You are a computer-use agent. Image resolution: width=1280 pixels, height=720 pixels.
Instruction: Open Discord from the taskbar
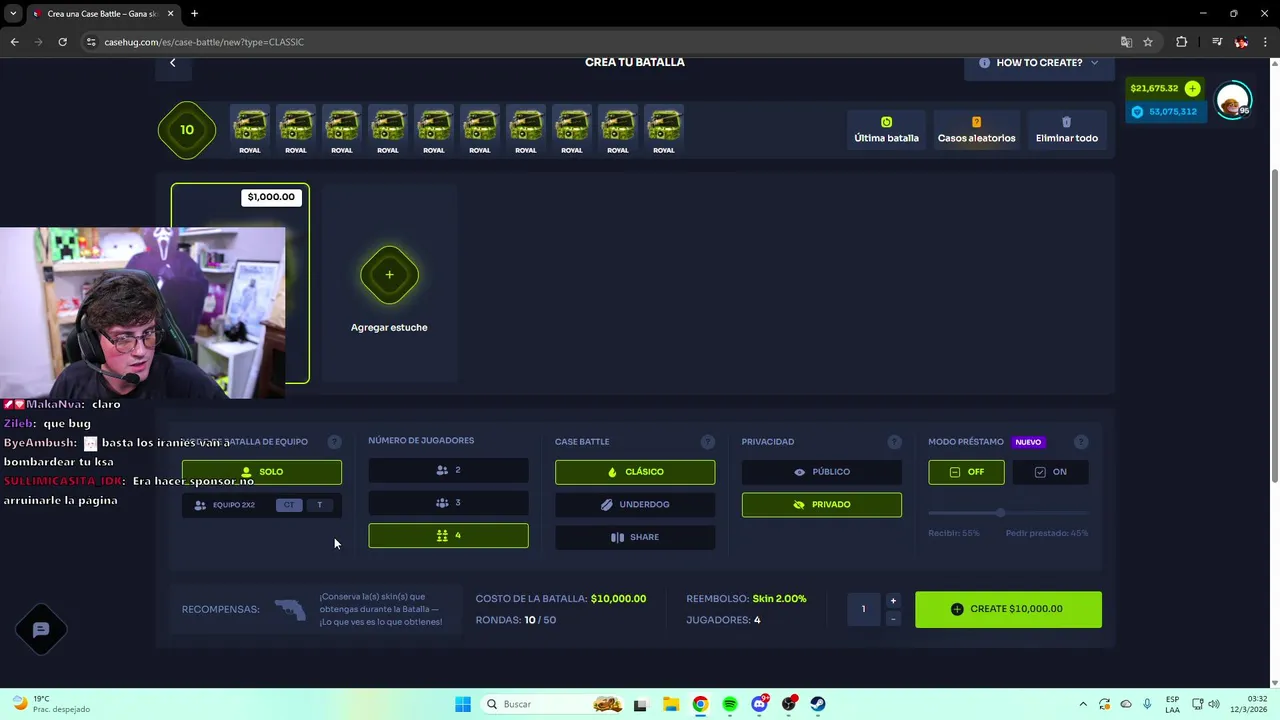(x=760, y=704)
